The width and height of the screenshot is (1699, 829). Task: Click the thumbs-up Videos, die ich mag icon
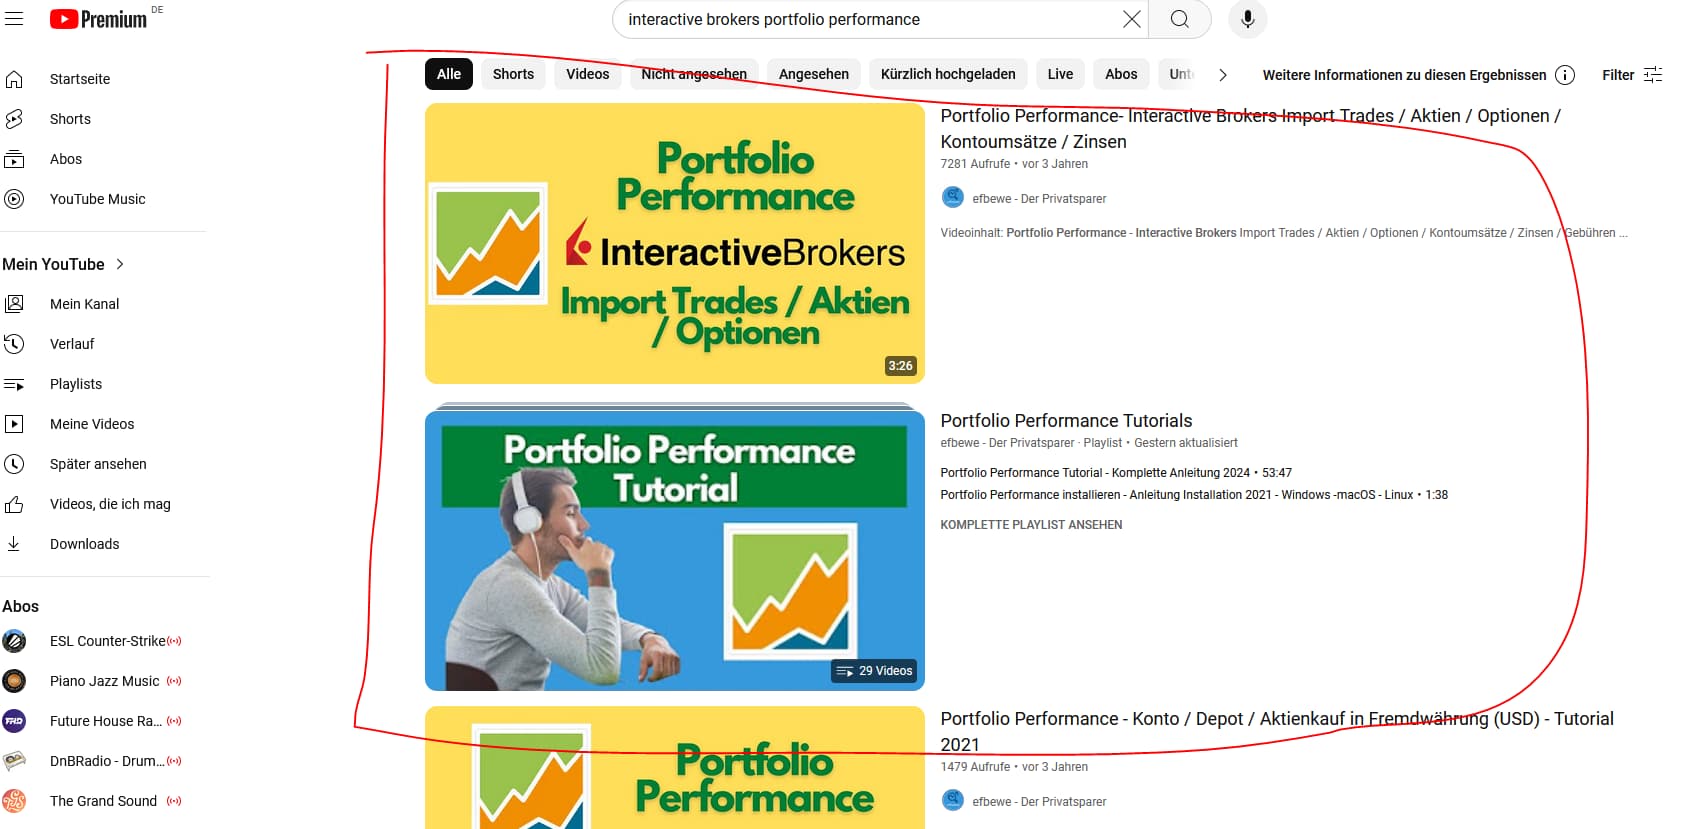click(14, 504)
